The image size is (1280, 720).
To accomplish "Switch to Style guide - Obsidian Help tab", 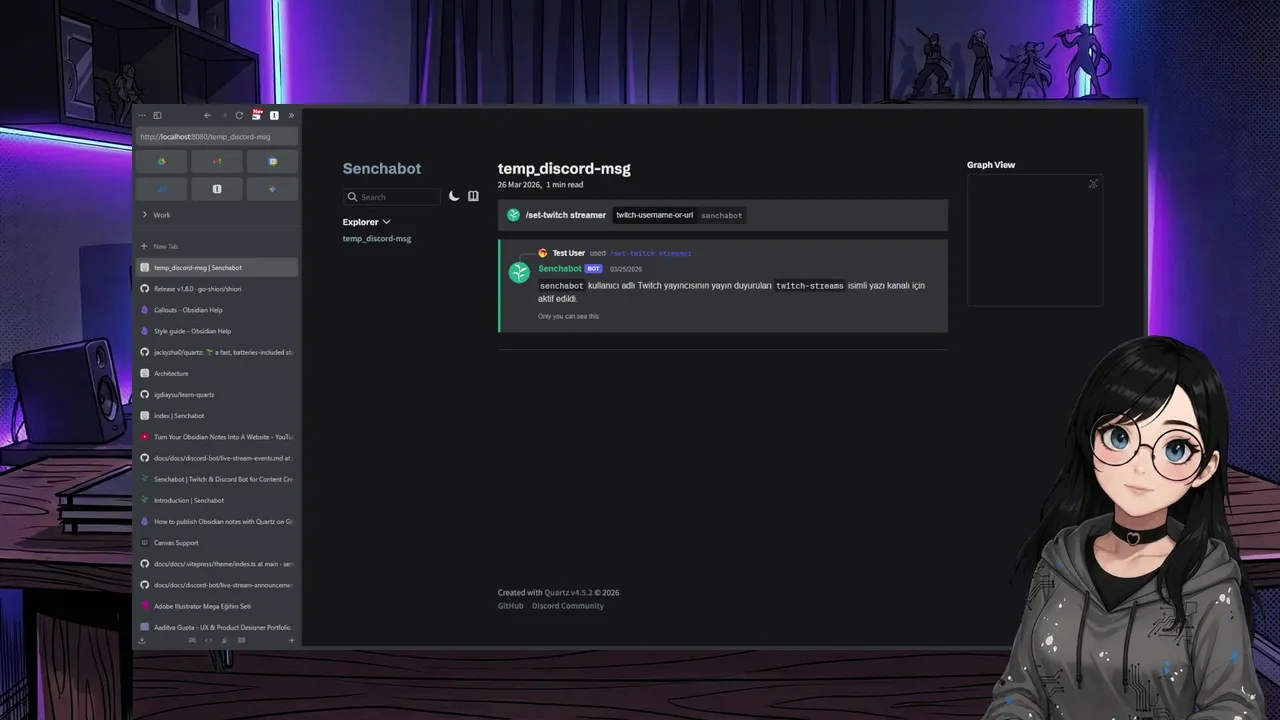I will coord(217,331).
